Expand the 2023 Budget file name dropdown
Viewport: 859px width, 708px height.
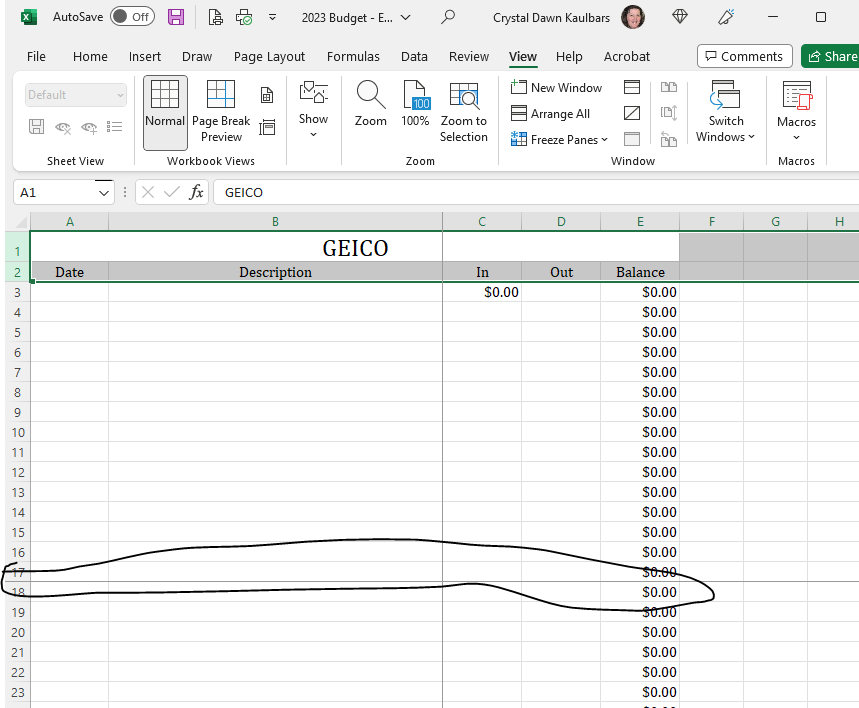point(405,18)
